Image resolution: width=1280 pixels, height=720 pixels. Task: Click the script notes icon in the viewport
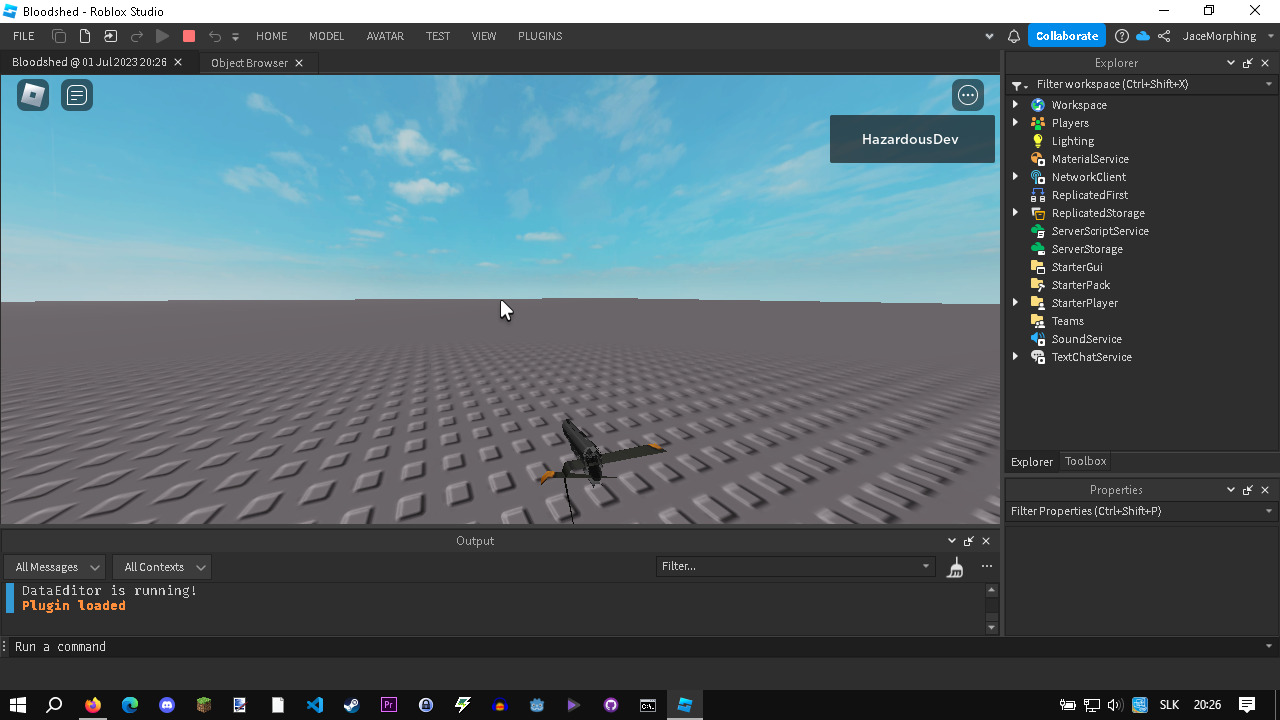pos(77,95)
